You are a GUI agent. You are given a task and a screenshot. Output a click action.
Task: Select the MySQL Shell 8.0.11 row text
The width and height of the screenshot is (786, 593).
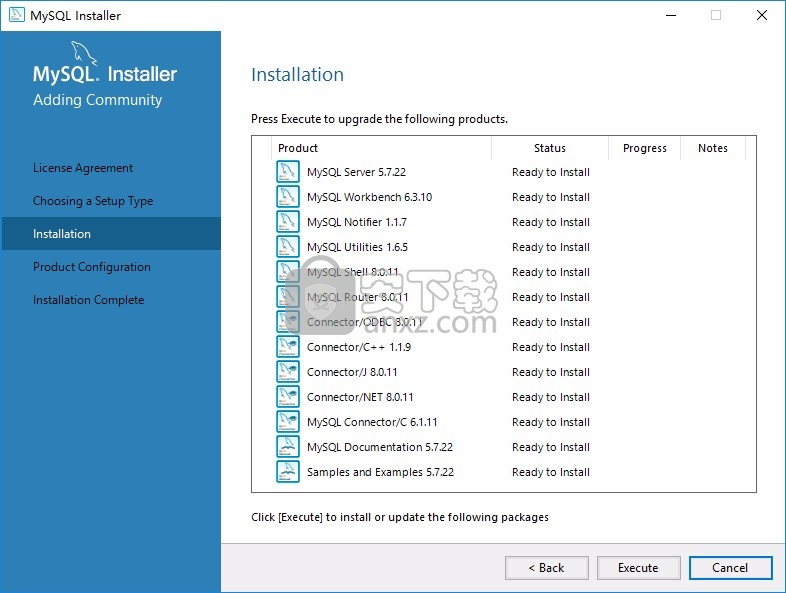click(x=353, y=272)
